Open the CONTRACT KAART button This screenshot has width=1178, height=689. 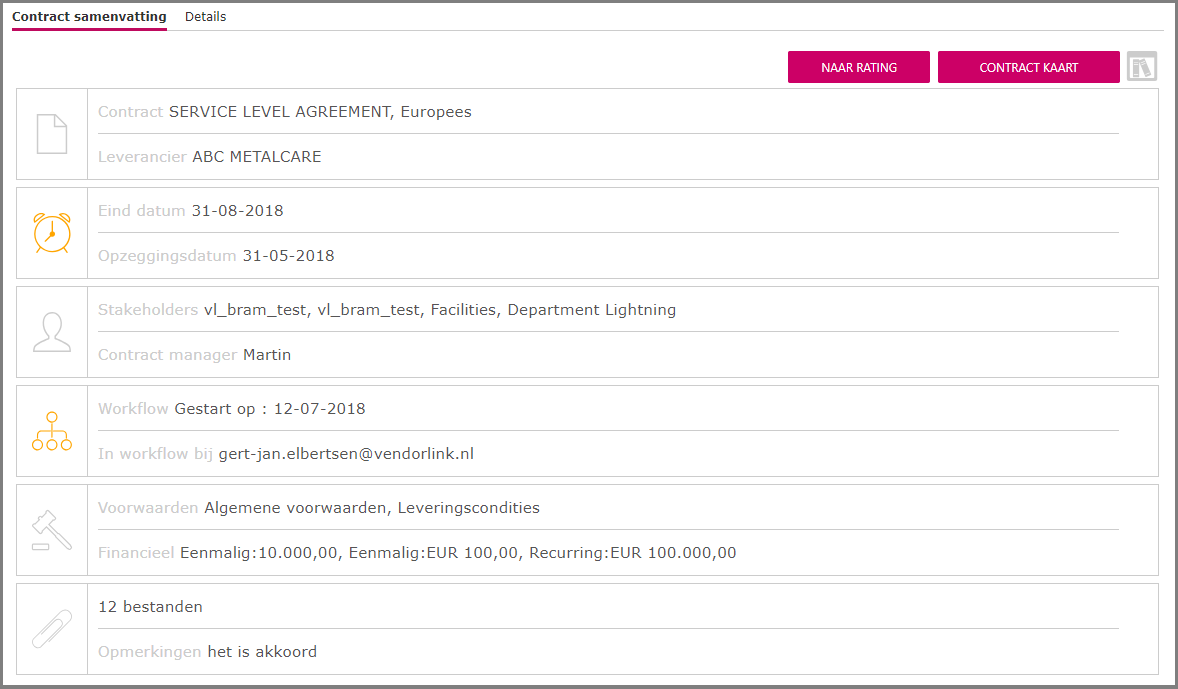pos(1028,67)
